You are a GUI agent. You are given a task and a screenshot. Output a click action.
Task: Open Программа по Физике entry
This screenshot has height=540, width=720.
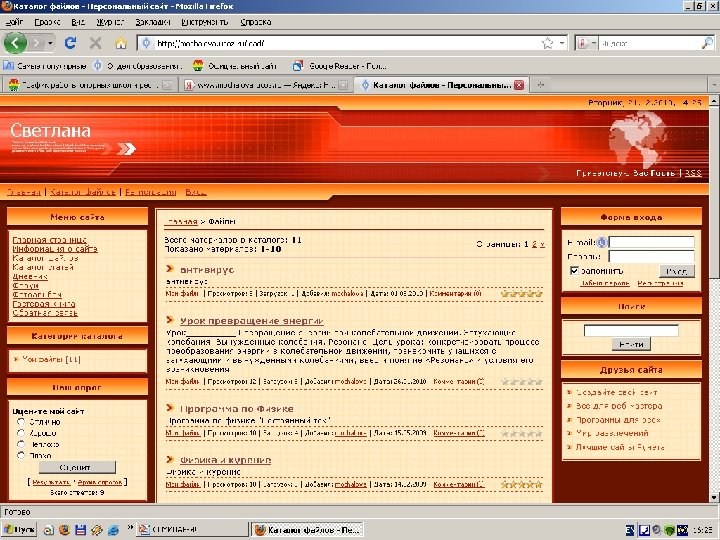tap(236, 409)
